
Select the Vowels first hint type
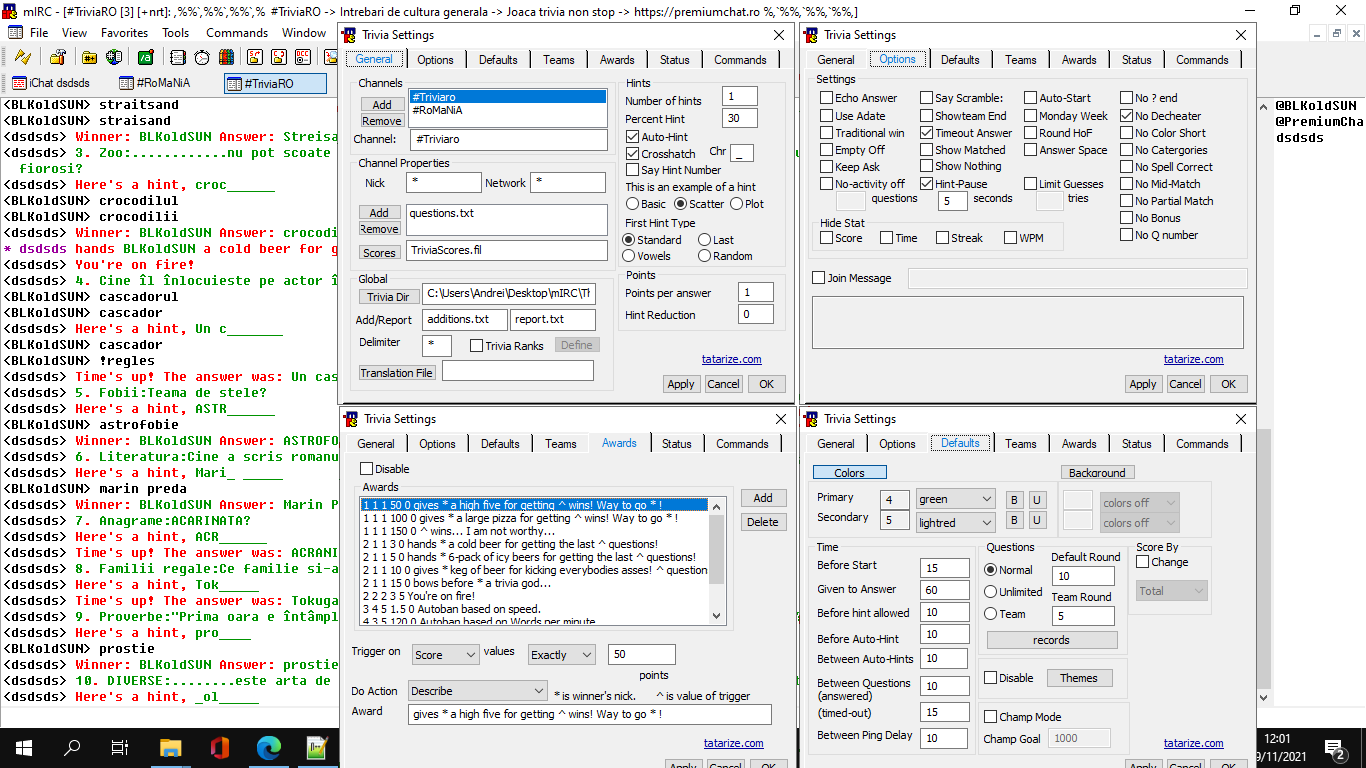click(629, 256)
